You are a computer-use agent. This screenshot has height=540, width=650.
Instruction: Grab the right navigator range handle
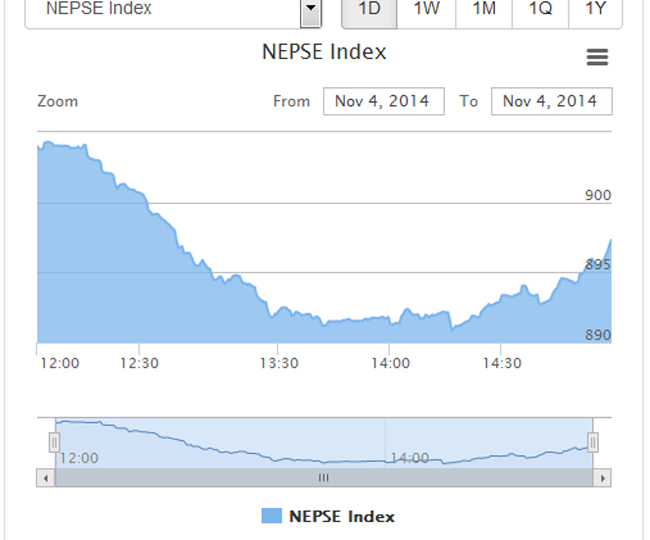coord(593,442)
